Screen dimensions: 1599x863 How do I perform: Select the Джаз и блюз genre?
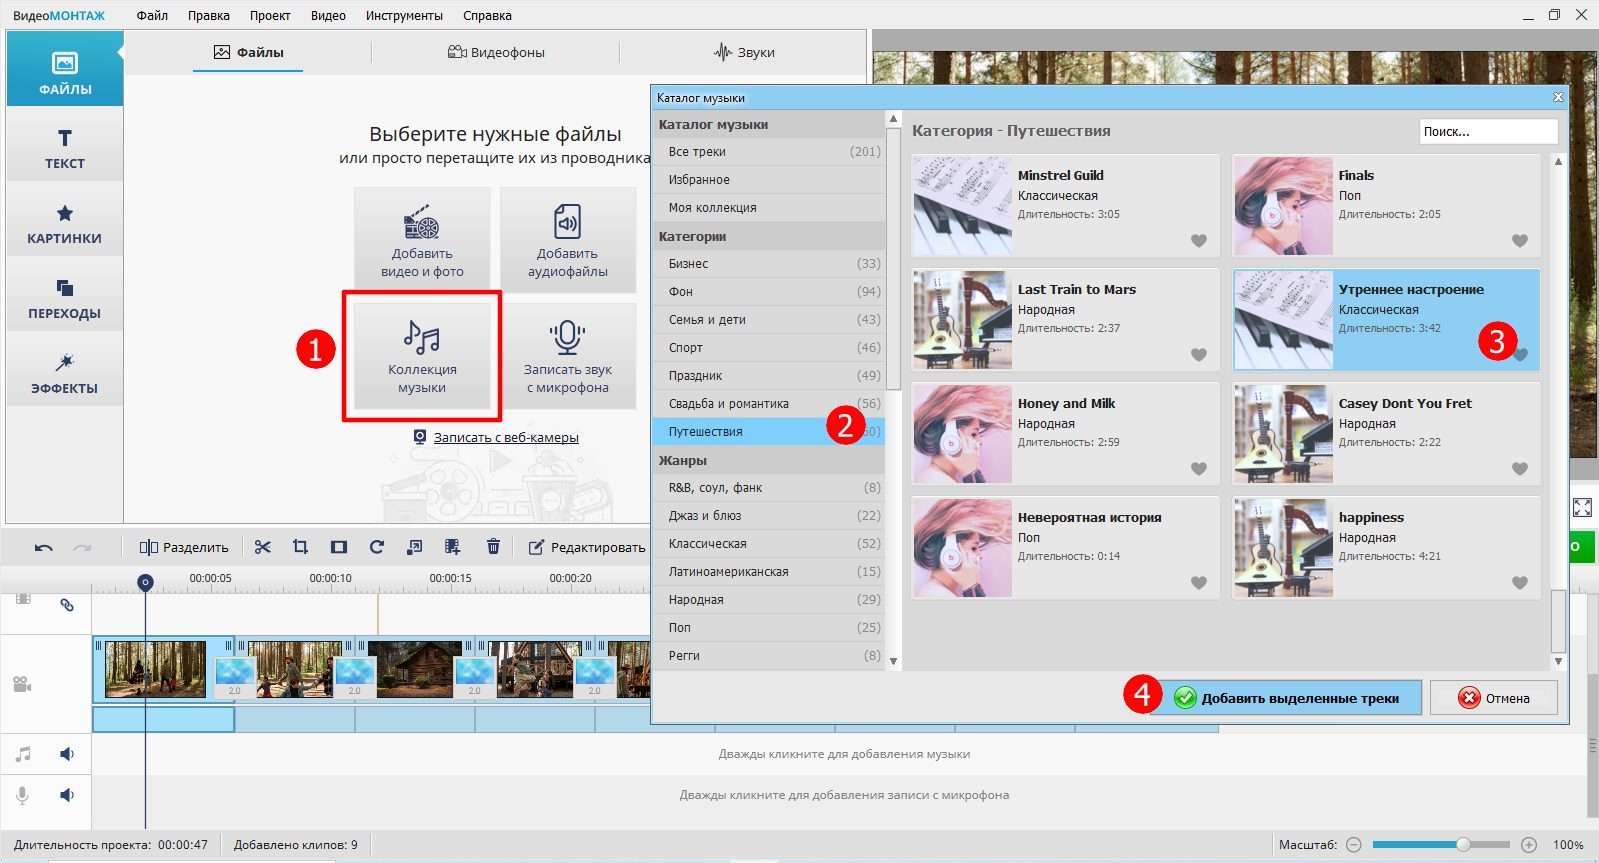point(705,516)
